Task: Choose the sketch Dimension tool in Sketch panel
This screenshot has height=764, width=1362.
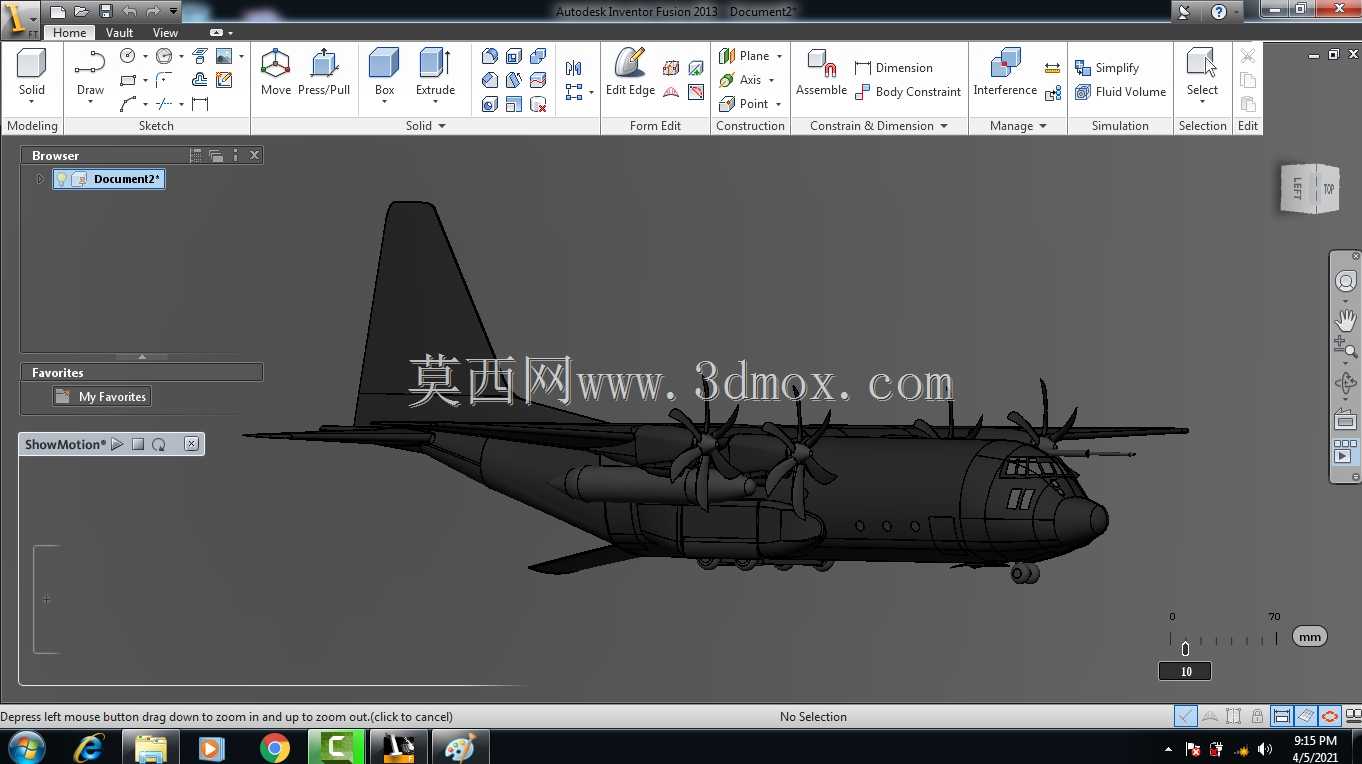Action: pyautogui.click(x=200, y=104)
